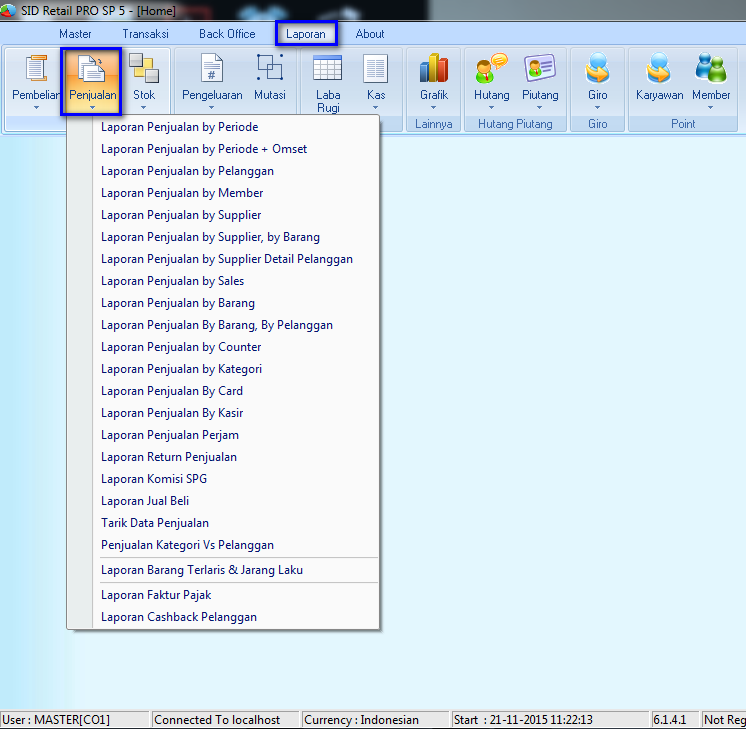Click the Currency: Indonesian status entry
This screenshot has width=746, height=729.
click(x=375, y=720)
